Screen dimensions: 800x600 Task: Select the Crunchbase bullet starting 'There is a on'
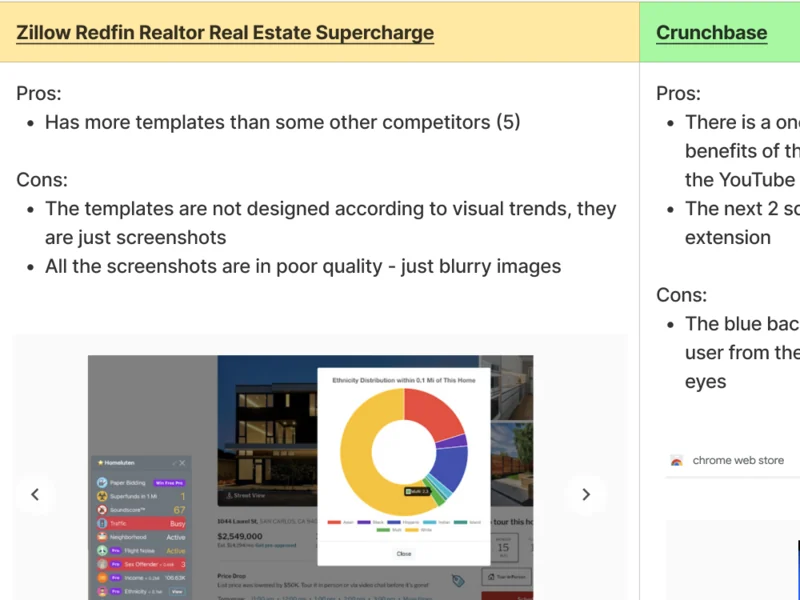742,151
